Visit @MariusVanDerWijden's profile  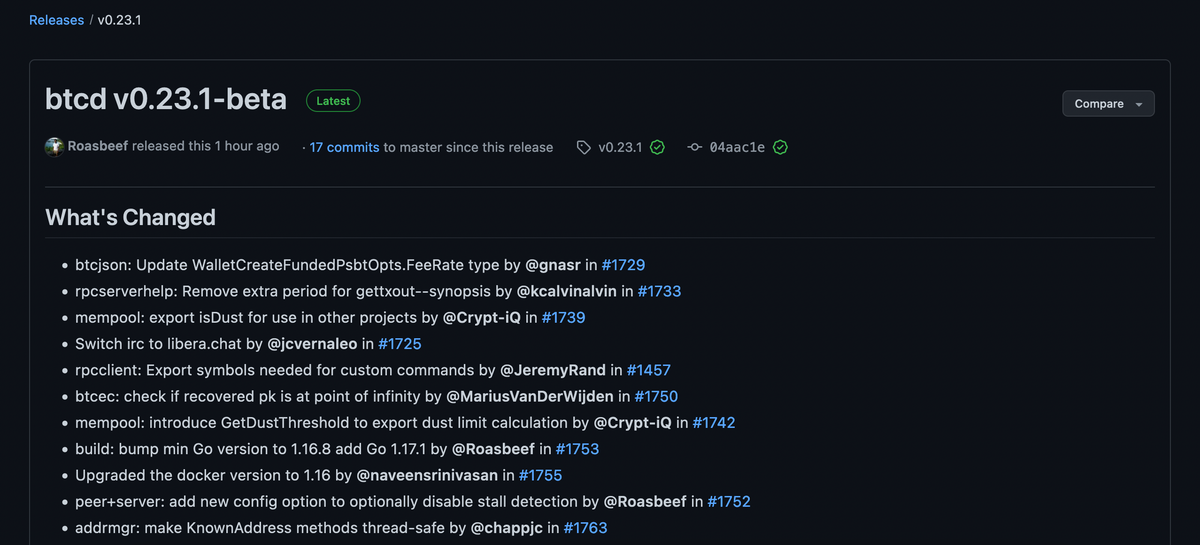(x=531, y=396)
